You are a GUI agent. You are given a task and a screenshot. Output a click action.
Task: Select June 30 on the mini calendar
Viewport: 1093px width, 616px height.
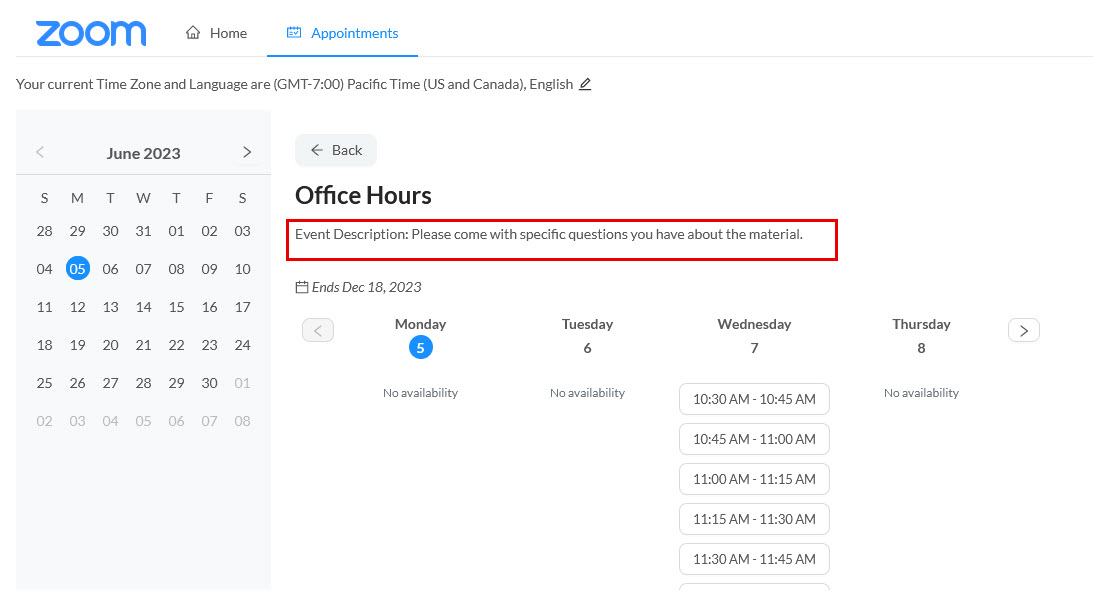(x=209, y=382)
